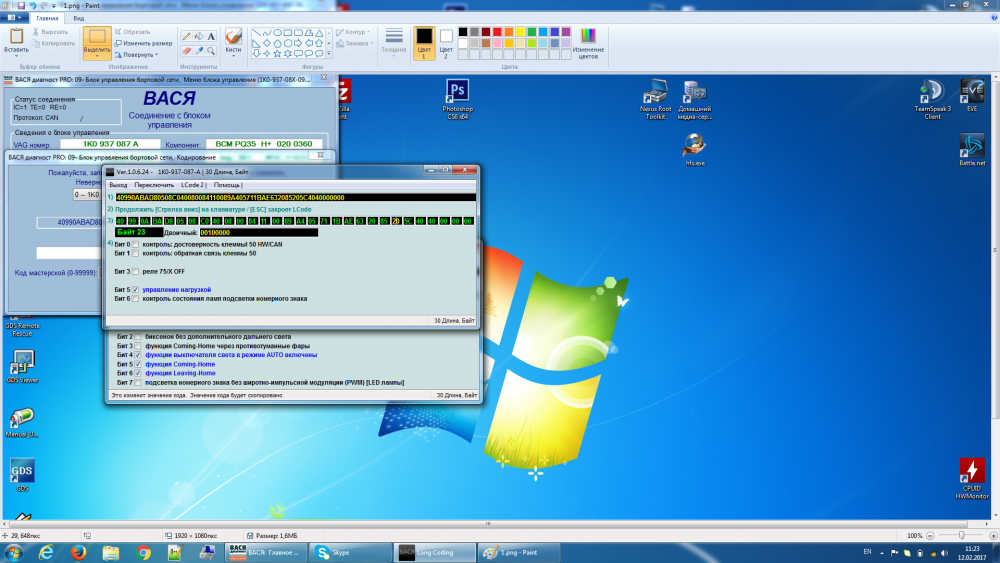Choose the five-point star shape

click(277, 54)
